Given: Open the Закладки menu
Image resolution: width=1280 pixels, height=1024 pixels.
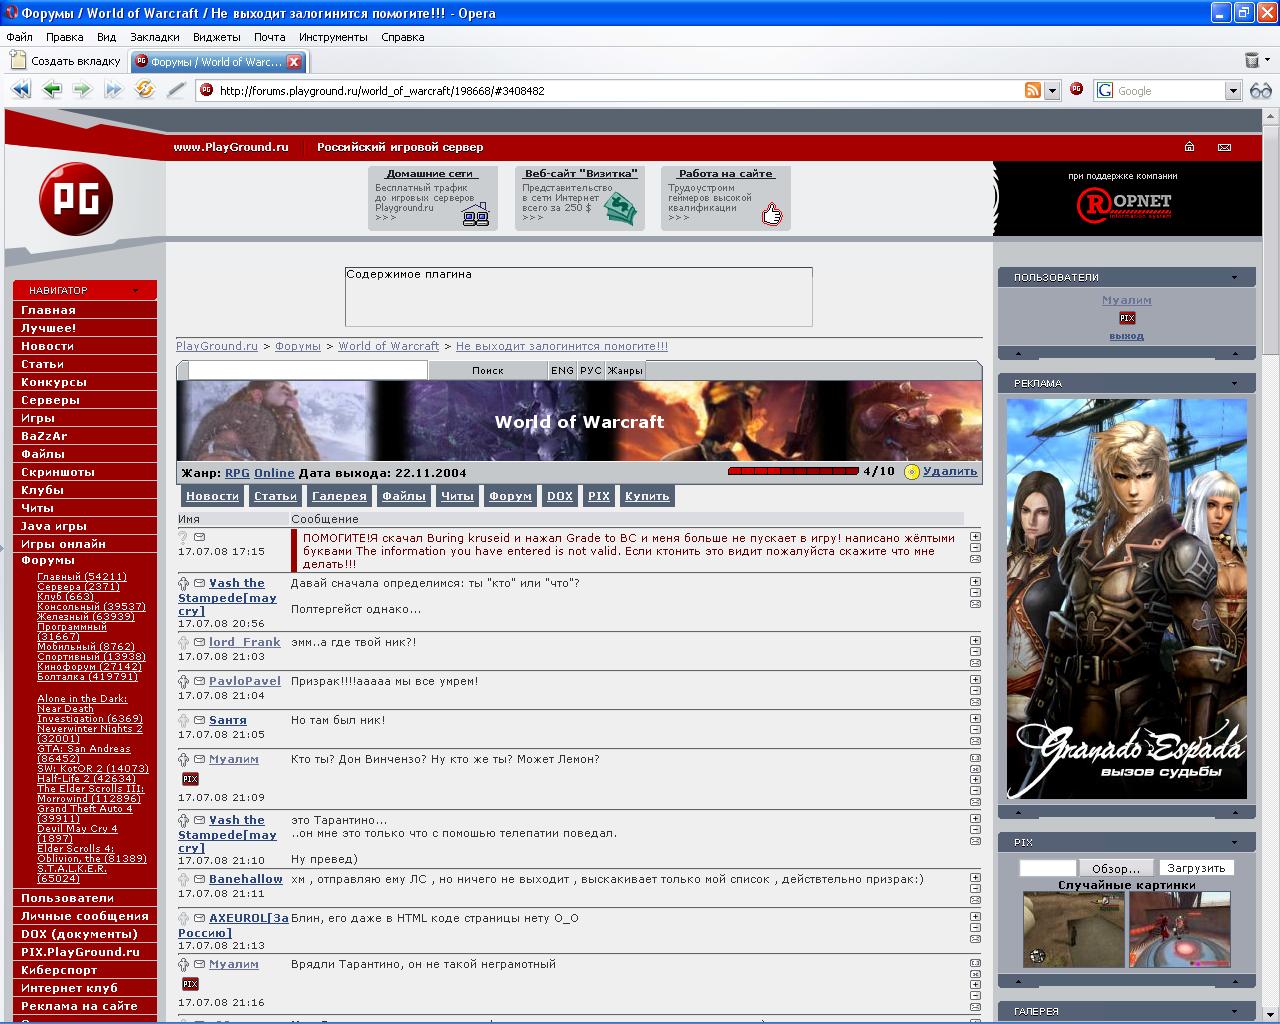Looking at the screenshot, I should (x=155, y=37).
